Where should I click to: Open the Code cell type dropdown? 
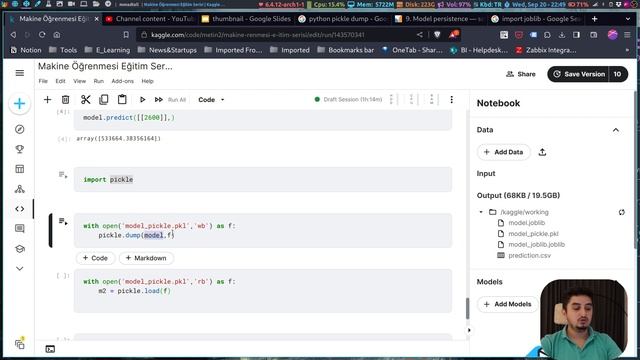coord(211,100)
